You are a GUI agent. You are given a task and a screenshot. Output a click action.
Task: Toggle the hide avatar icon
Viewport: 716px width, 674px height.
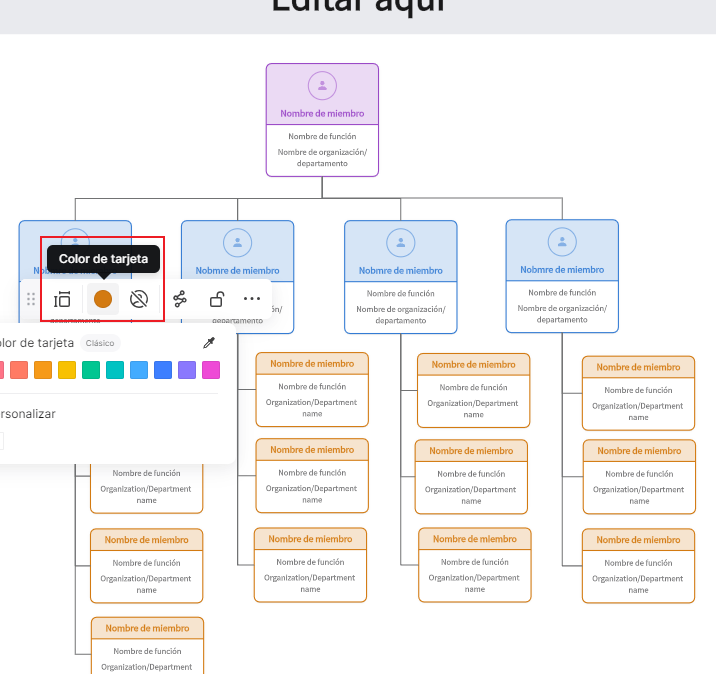tap(139, 299)
